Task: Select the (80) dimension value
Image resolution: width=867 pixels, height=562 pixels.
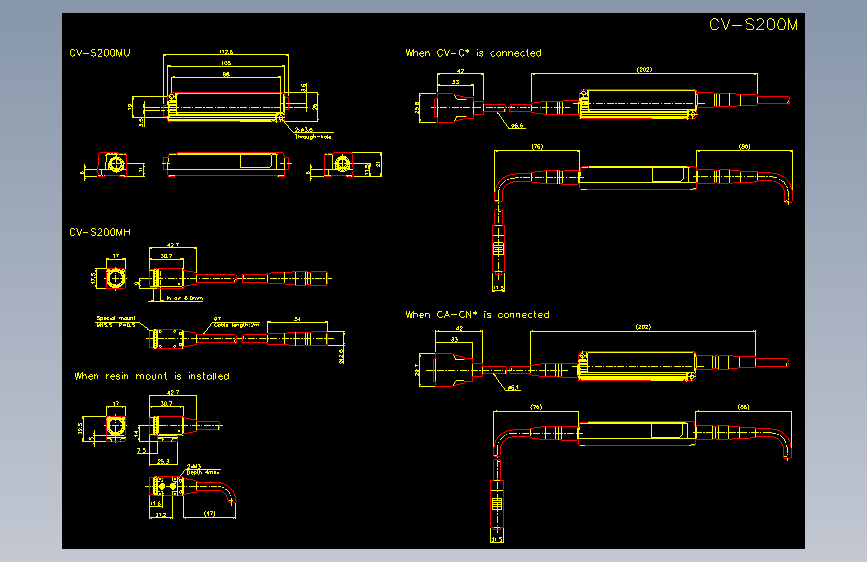Action: pyautogui.click(x=744, y=147)
